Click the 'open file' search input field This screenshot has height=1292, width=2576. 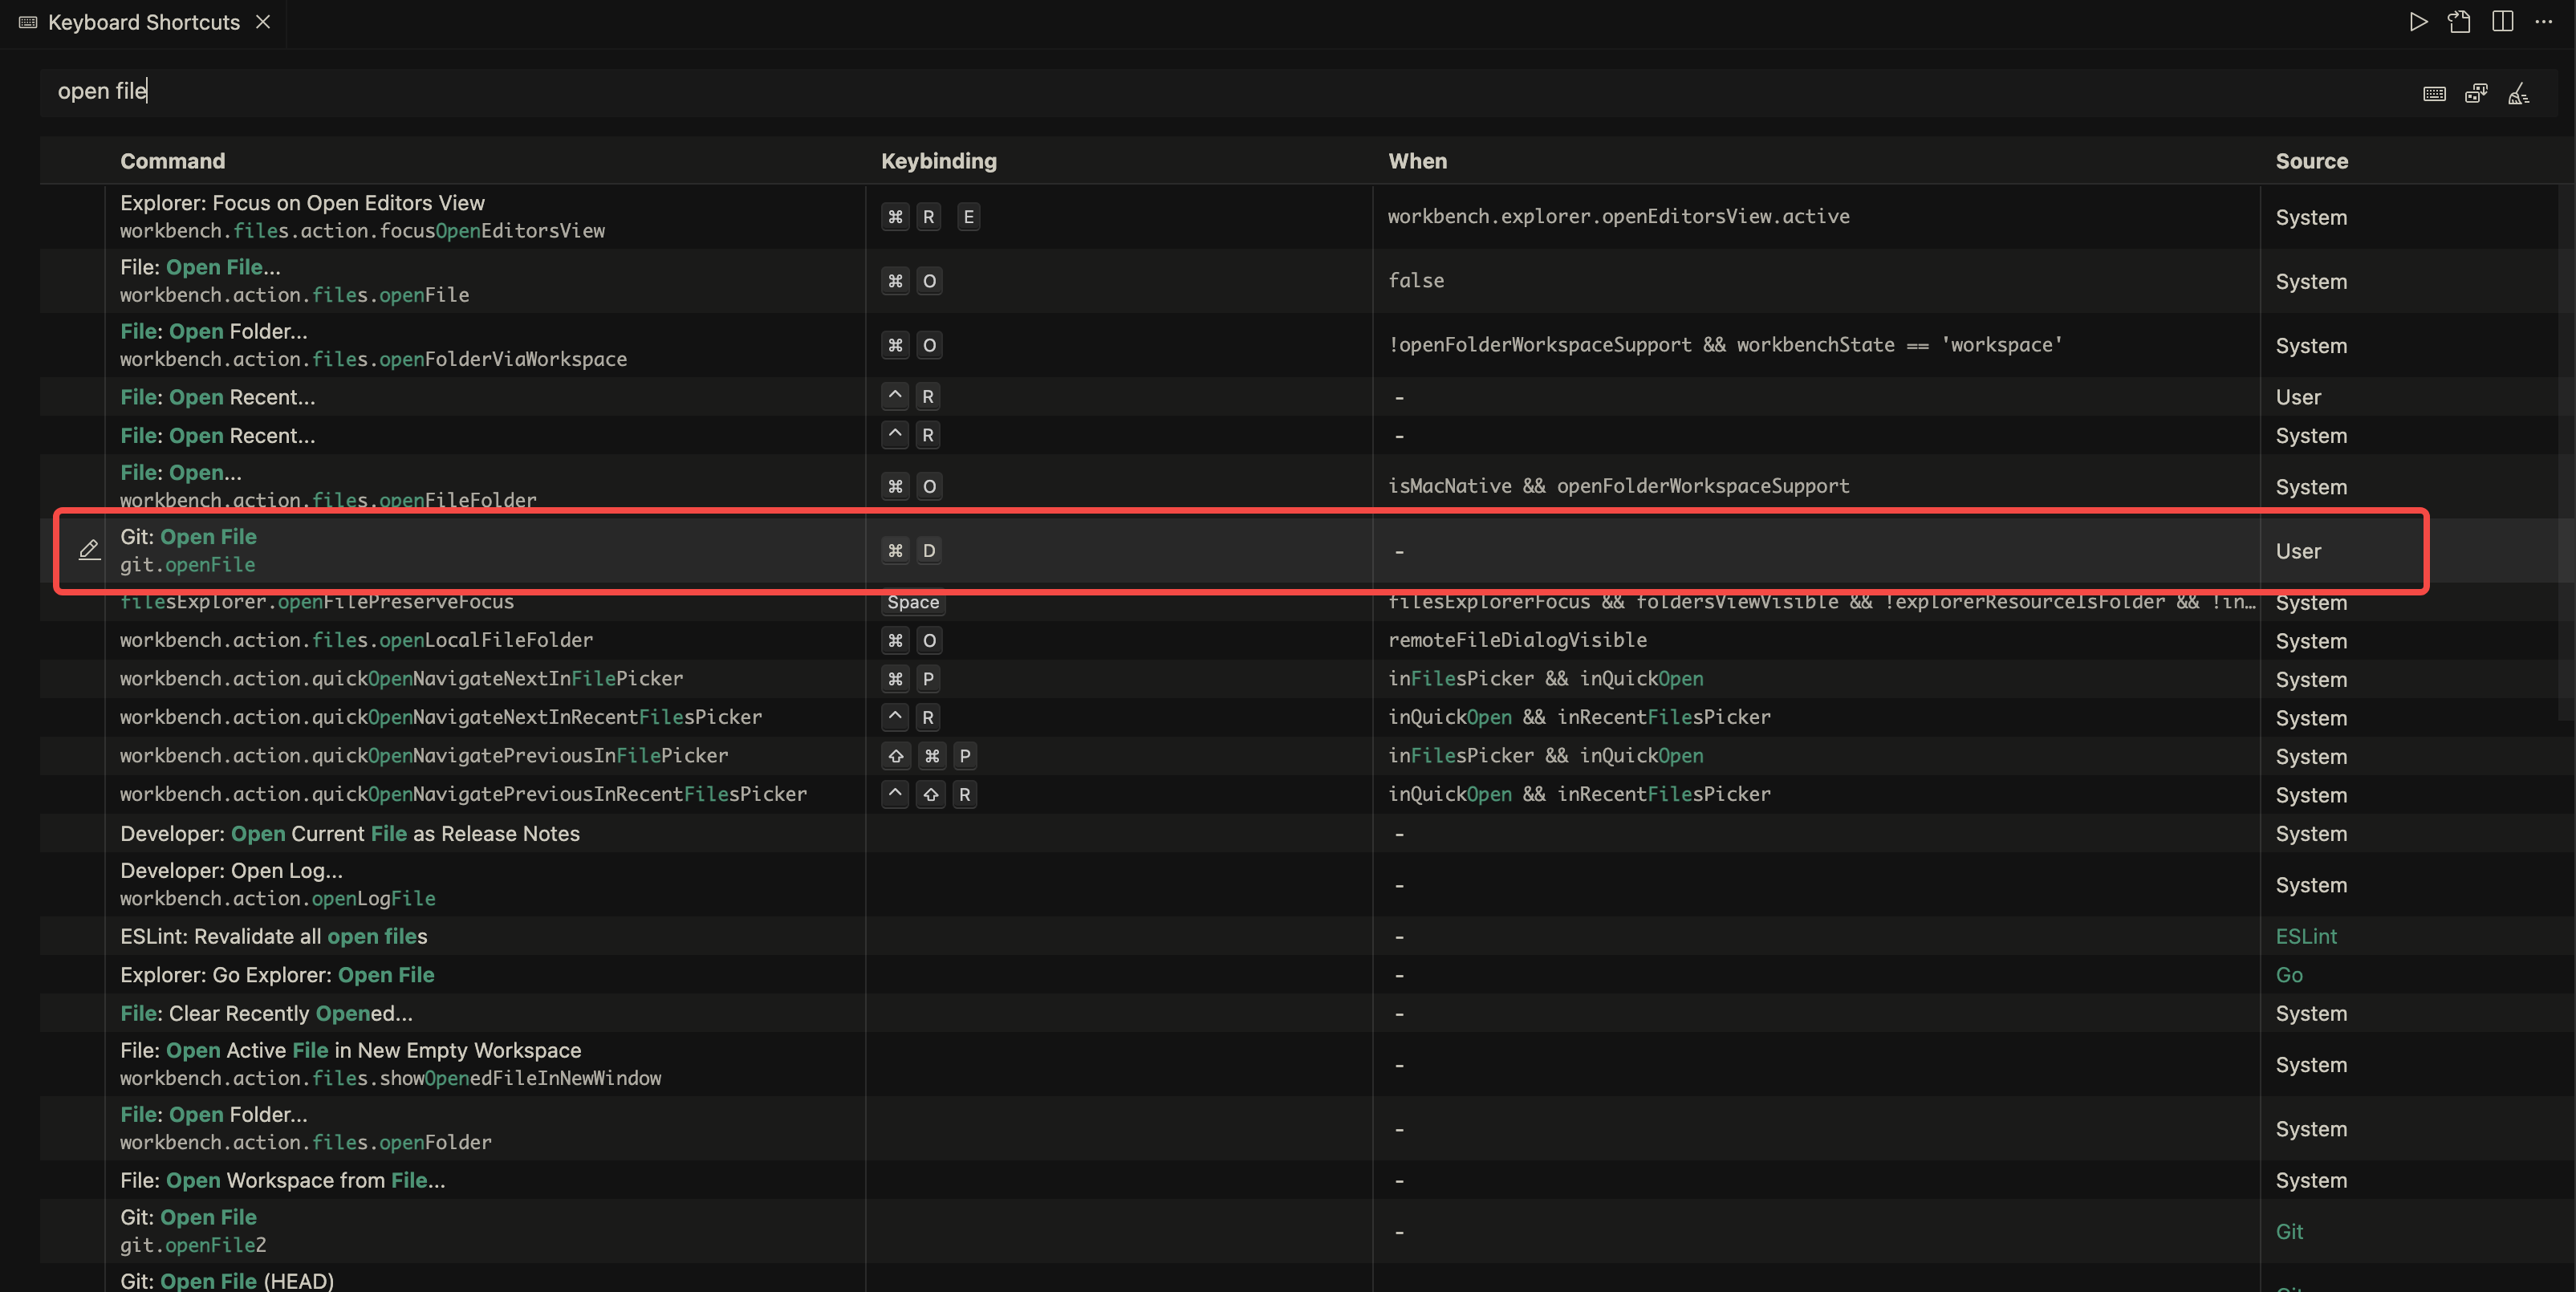coord(1200,91)
